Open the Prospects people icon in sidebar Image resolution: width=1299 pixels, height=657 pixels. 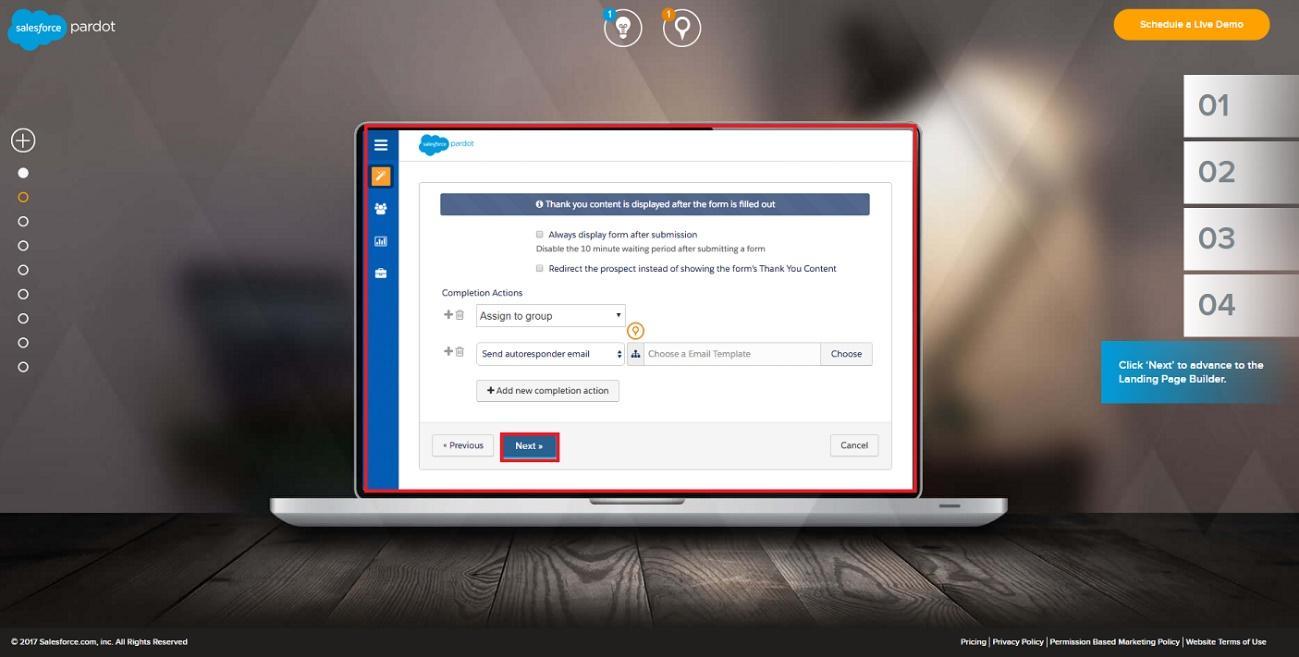point(381,209)
